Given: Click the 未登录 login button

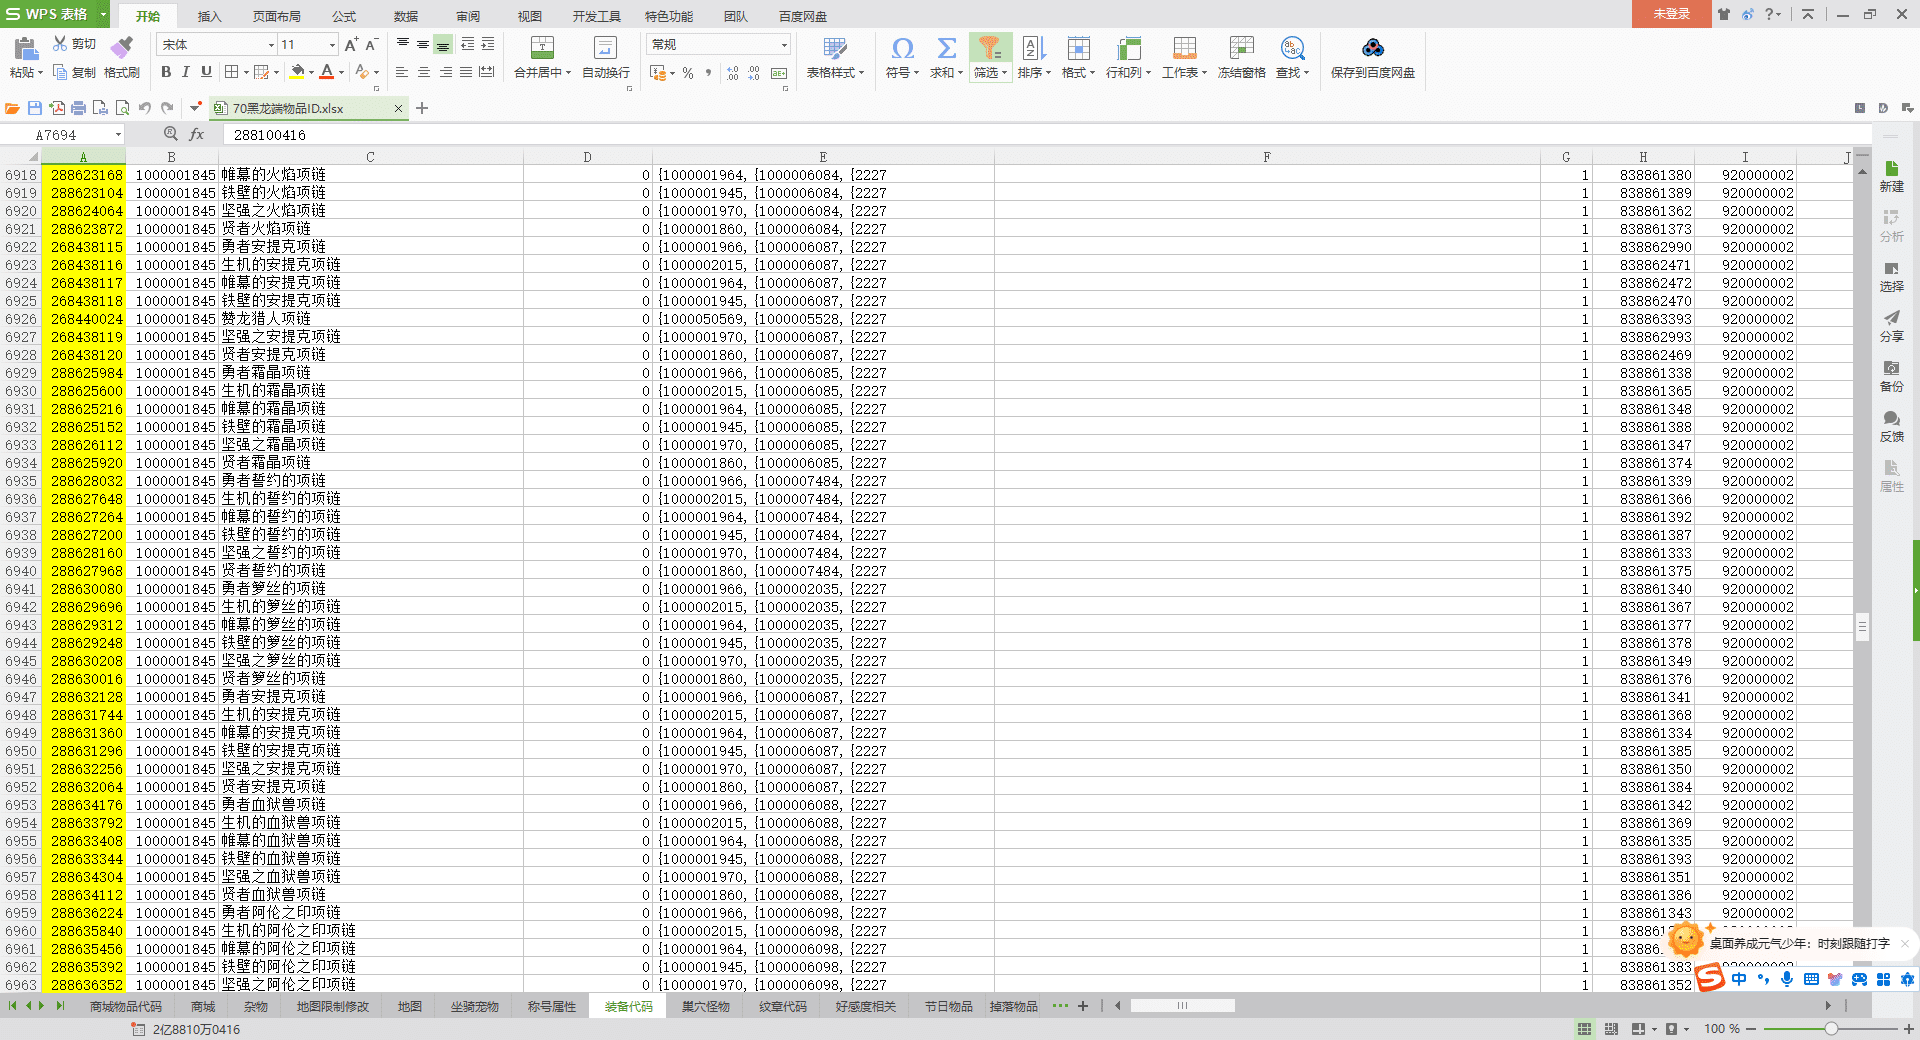Looking at the screenshot, I should (x=1671, y=14).
